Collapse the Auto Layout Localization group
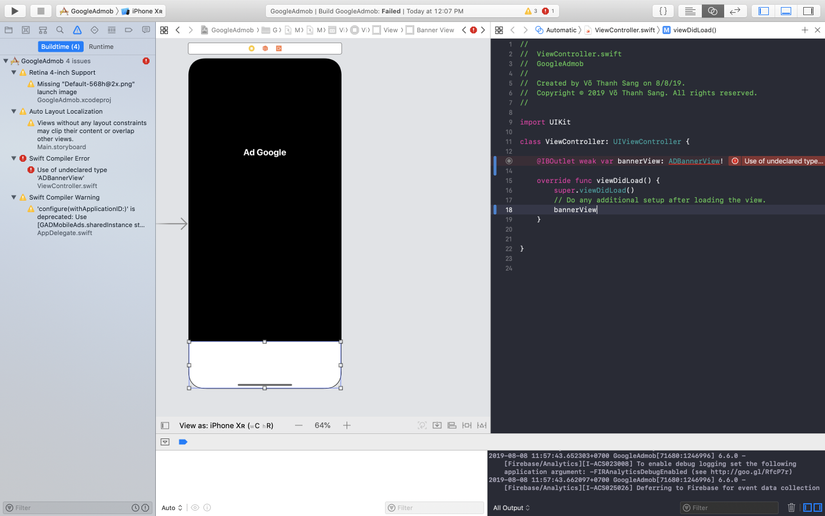Screen dimensions: 825x516 coord(14,112)
